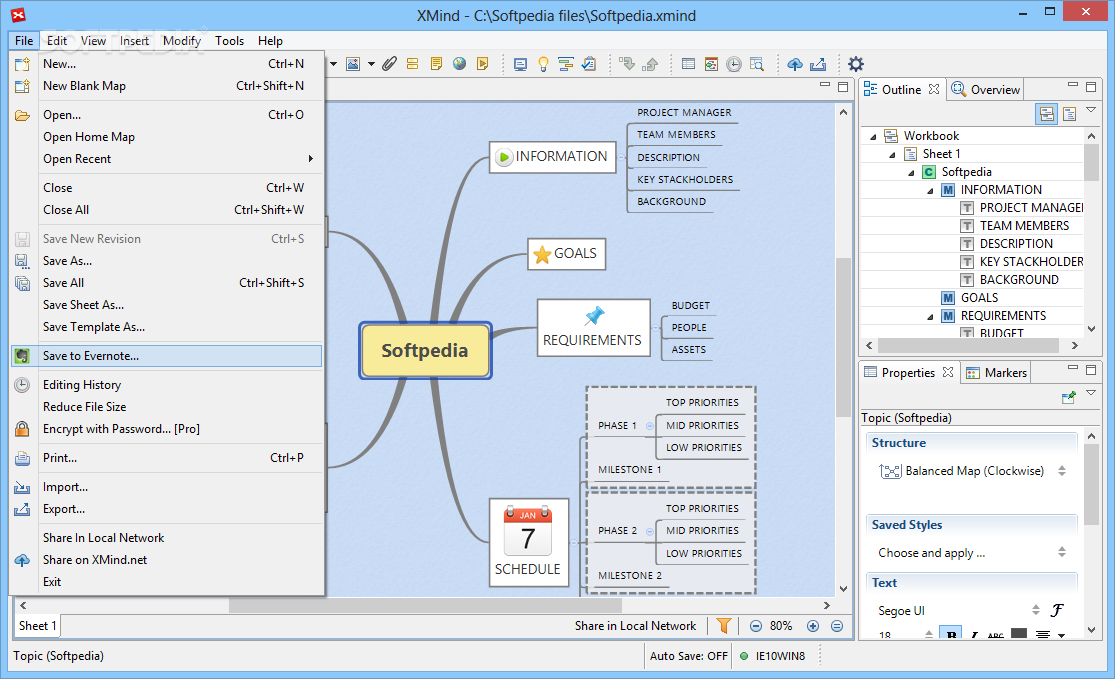
Task: Open the Edit menu
Action: 57,41
